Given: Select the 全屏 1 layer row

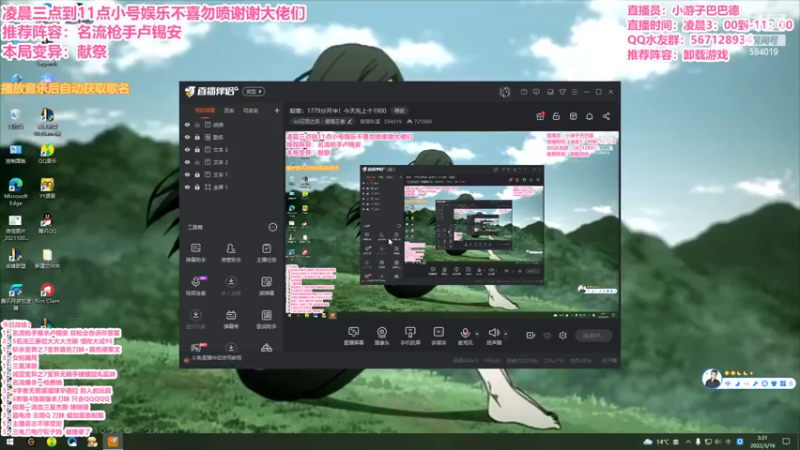Looking at the screenshot, I should [x=232, y=187].
